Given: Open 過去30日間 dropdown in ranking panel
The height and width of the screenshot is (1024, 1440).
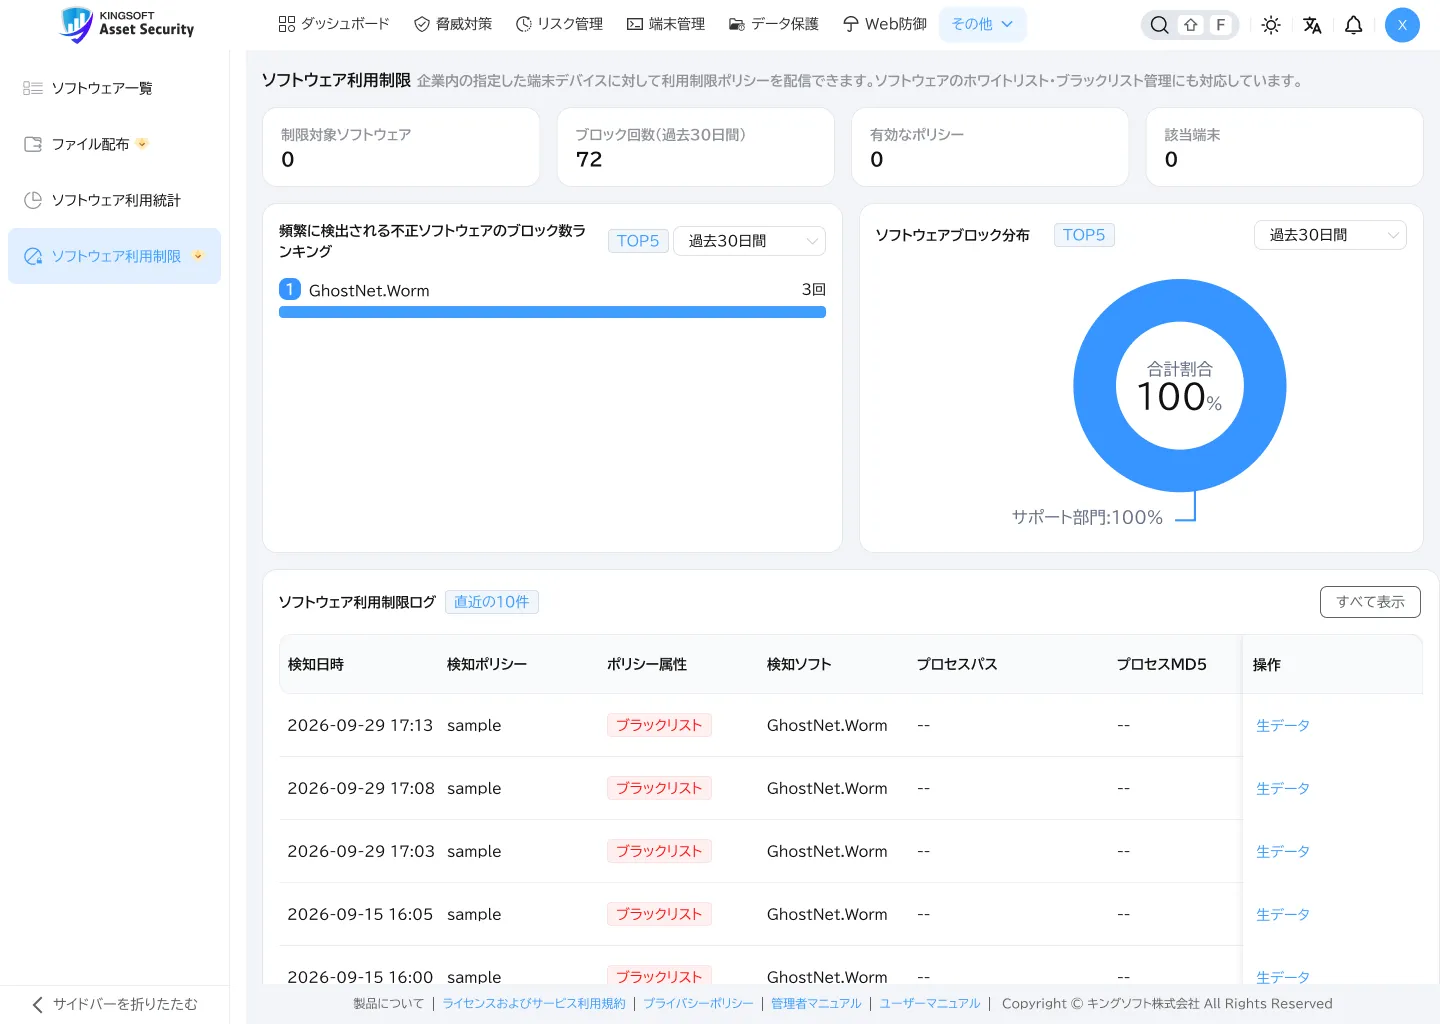Looking at the screenshot, I should coord(750,241).
